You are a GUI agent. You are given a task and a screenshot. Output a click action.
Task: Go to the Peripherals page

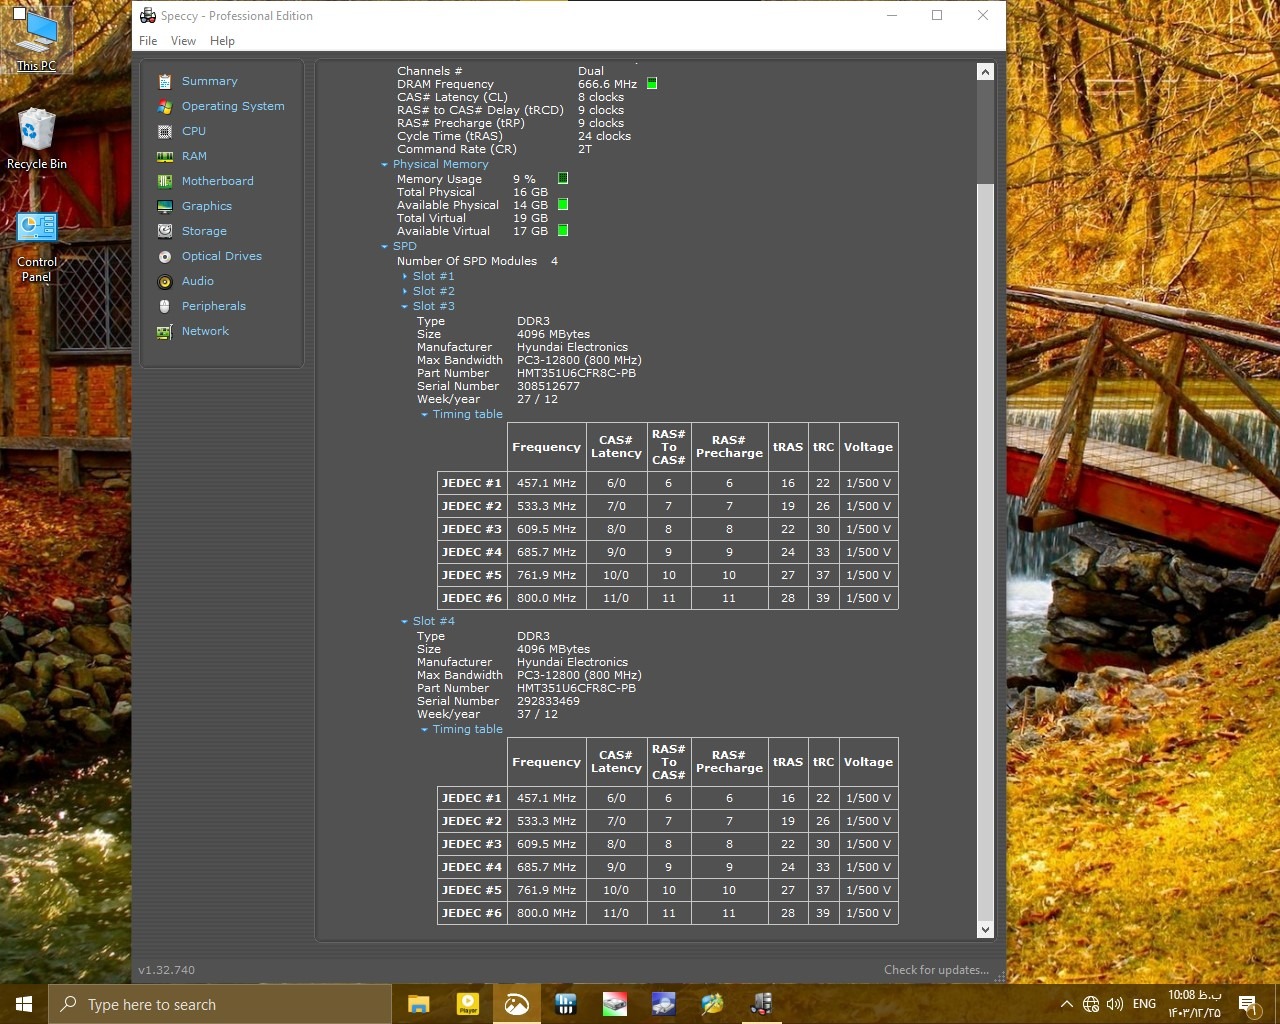pyautogui.click(x=214, y=306)
